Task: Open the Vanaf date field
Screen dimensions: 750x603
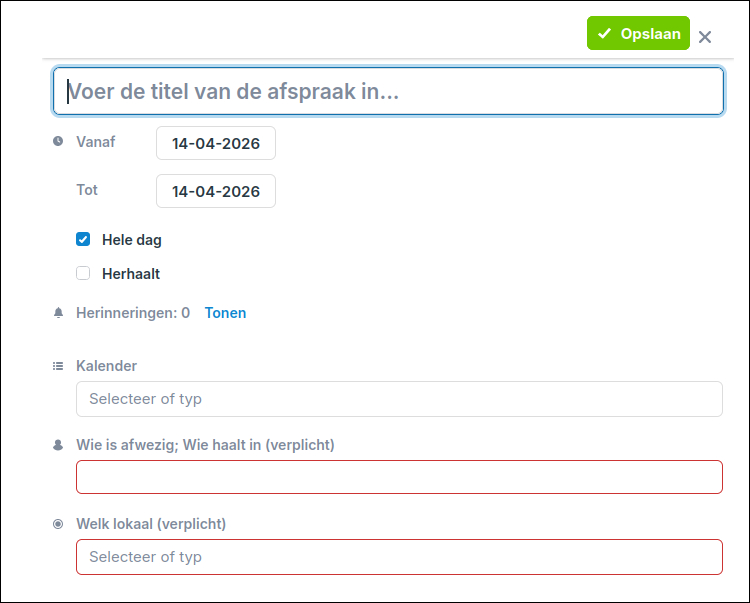Action: 216,143
